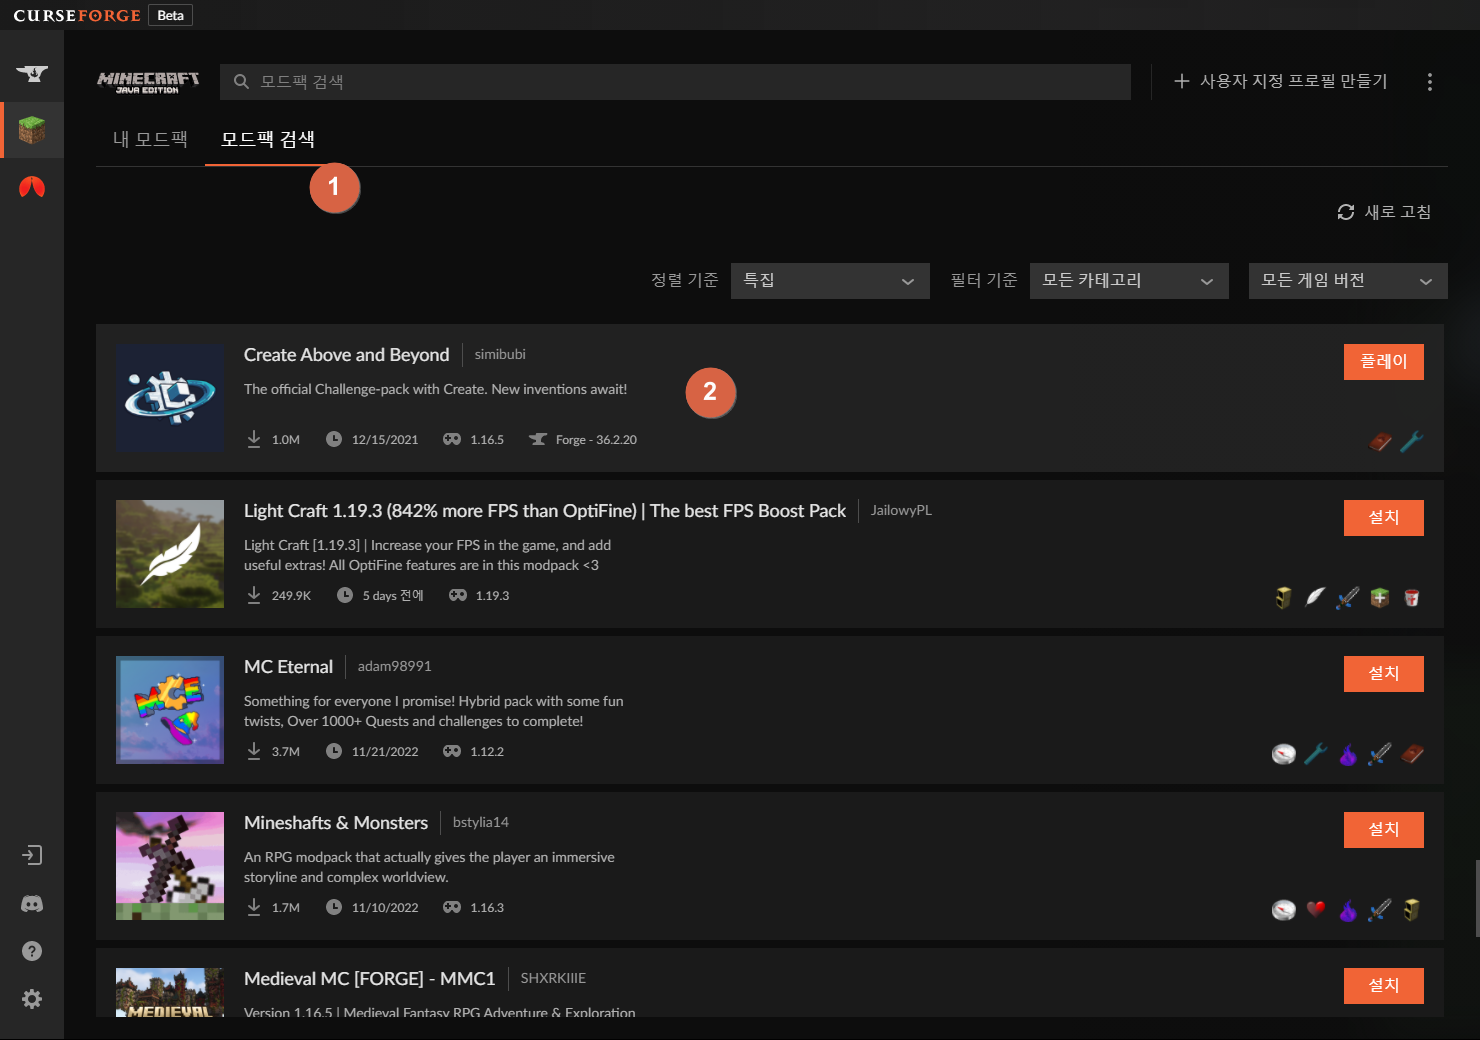Click the 모드팩 검색 search field
This screenshot has height=1040, width=1480.
tap(675, 82)
